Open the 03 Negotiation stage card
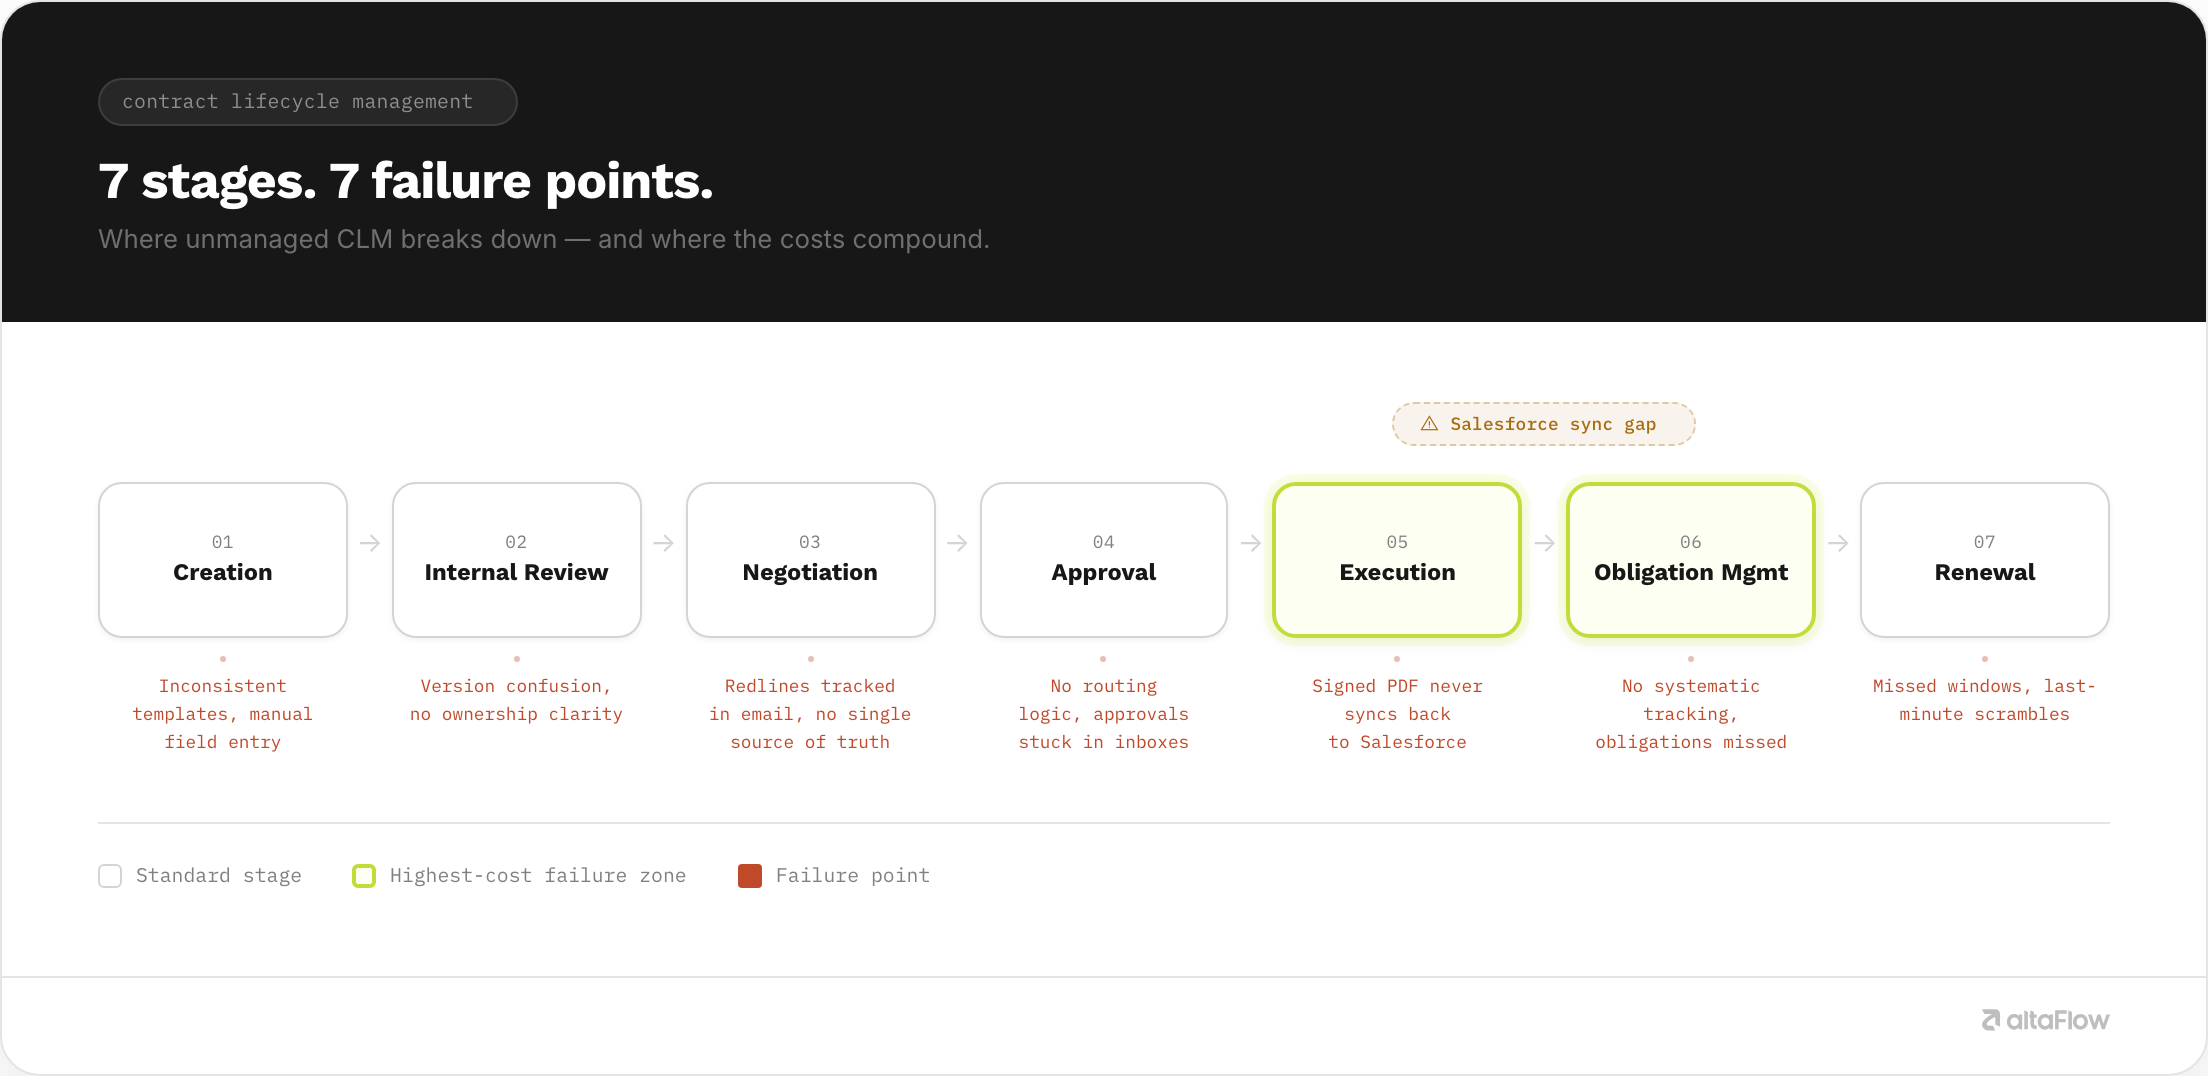2208x1076 pixels. [x=811, y=560]
